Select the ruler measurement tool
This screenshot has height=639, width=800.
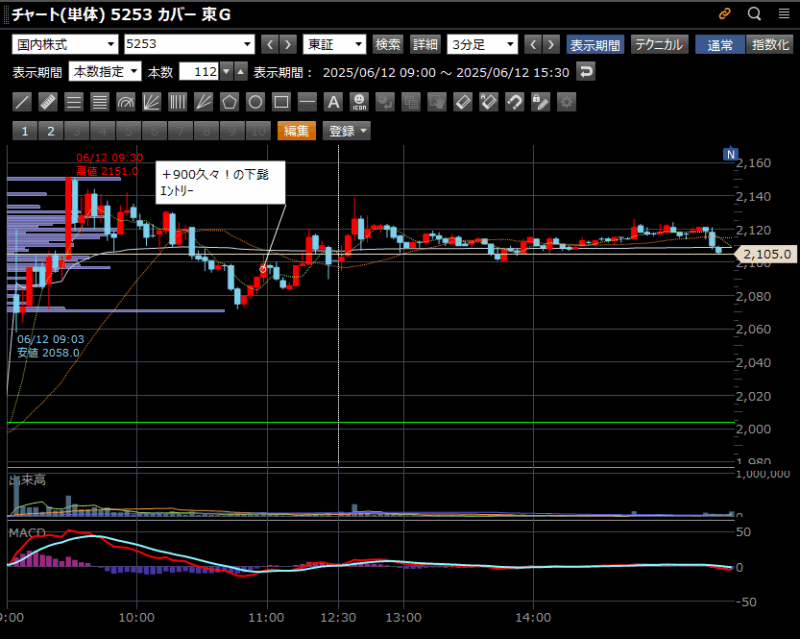tap(48, 102)
